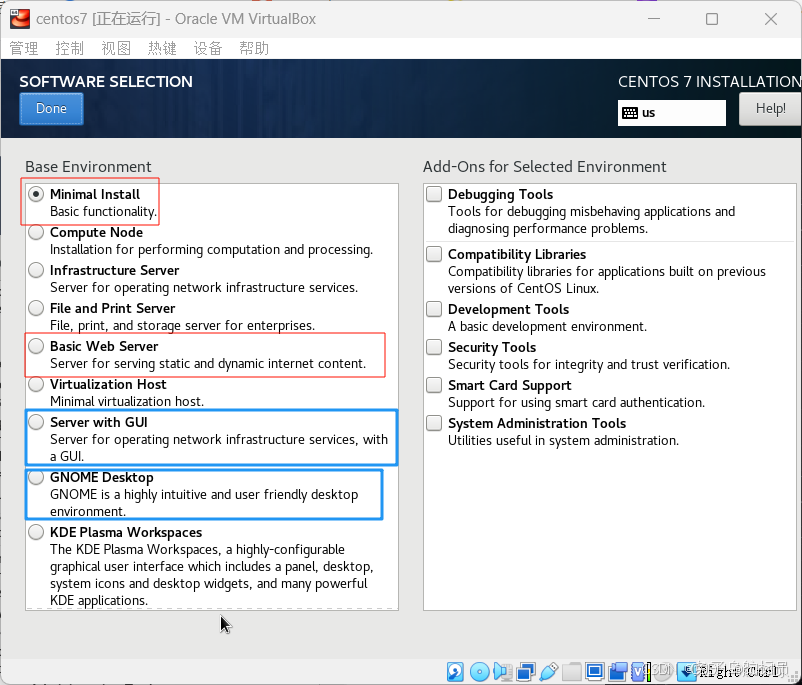Check the Compatibility Libraries add-on
Viewport: 802px width, 685px height.
[x=434, y=254]
